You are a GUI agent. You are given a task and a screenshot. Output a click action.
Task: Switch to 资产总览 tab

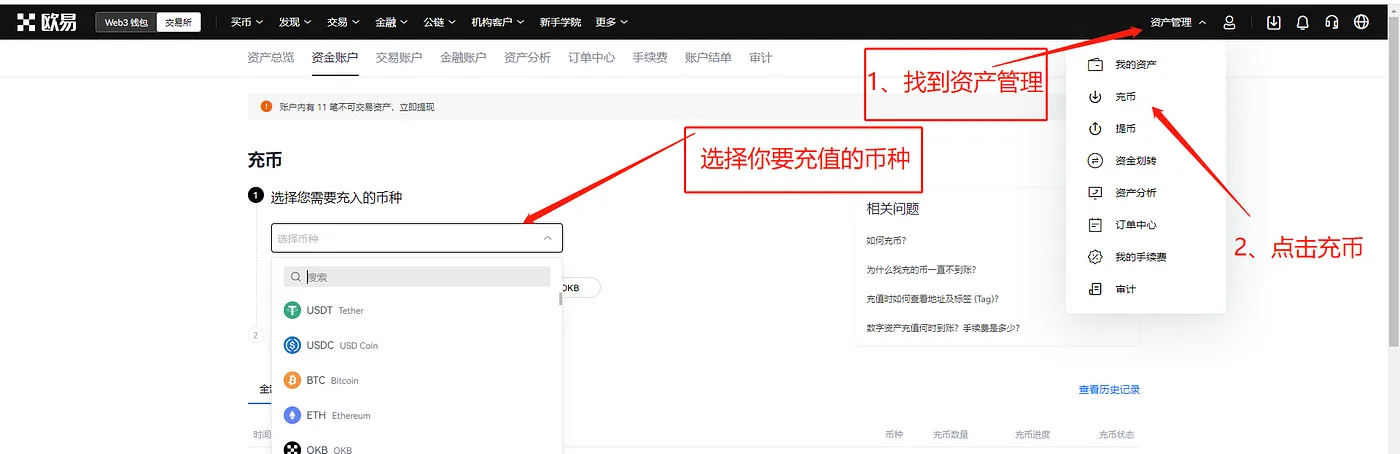tap(271, 58)
